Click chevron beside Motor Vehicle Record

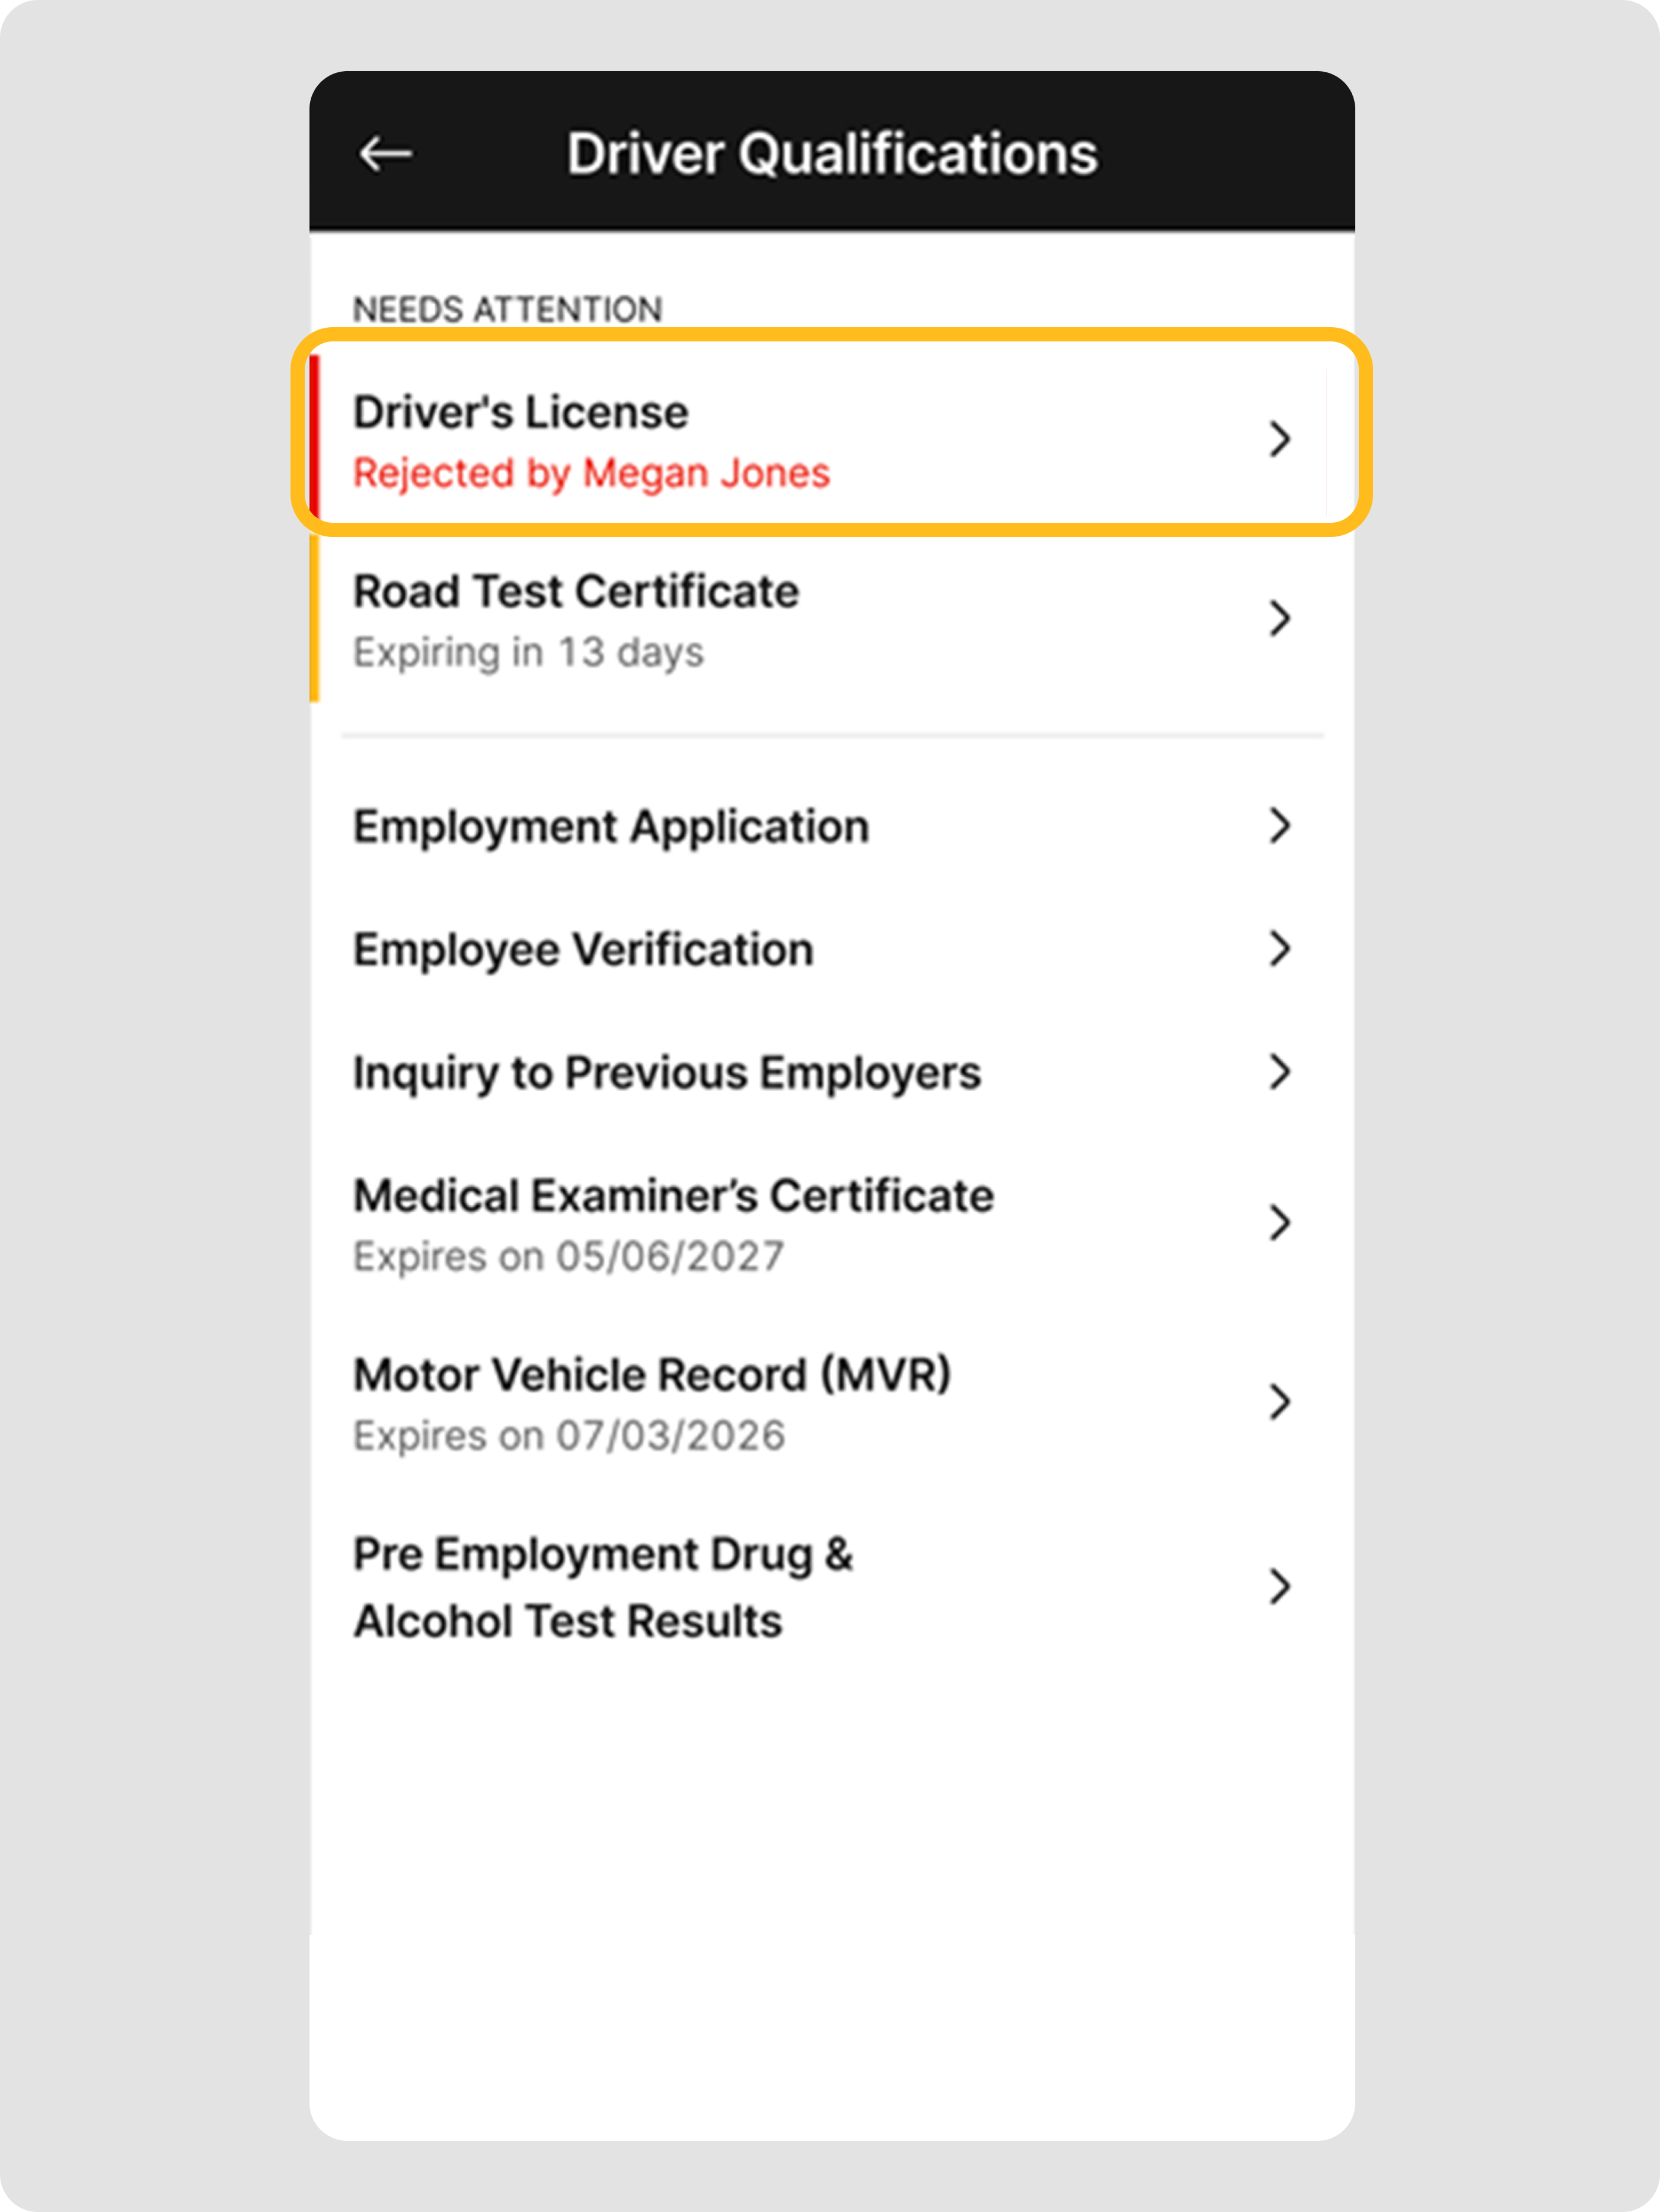coord(1279,1402)
